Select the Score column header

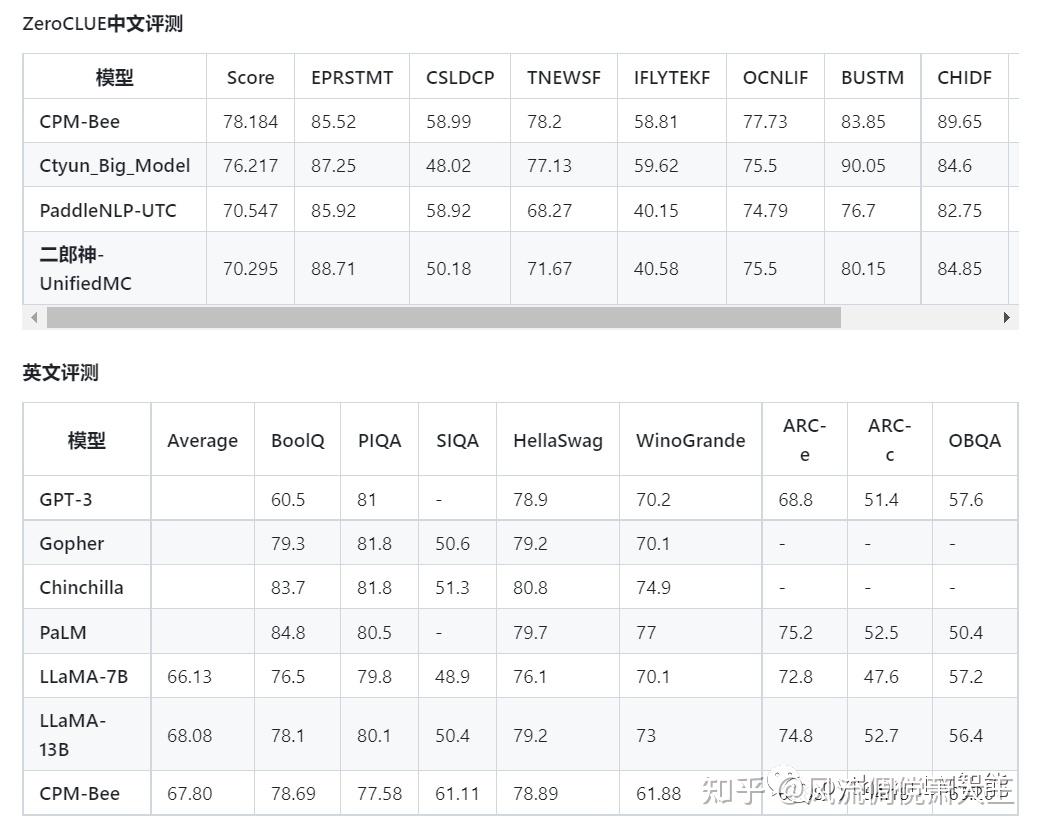pyautogui.click(x=250, y=77)
